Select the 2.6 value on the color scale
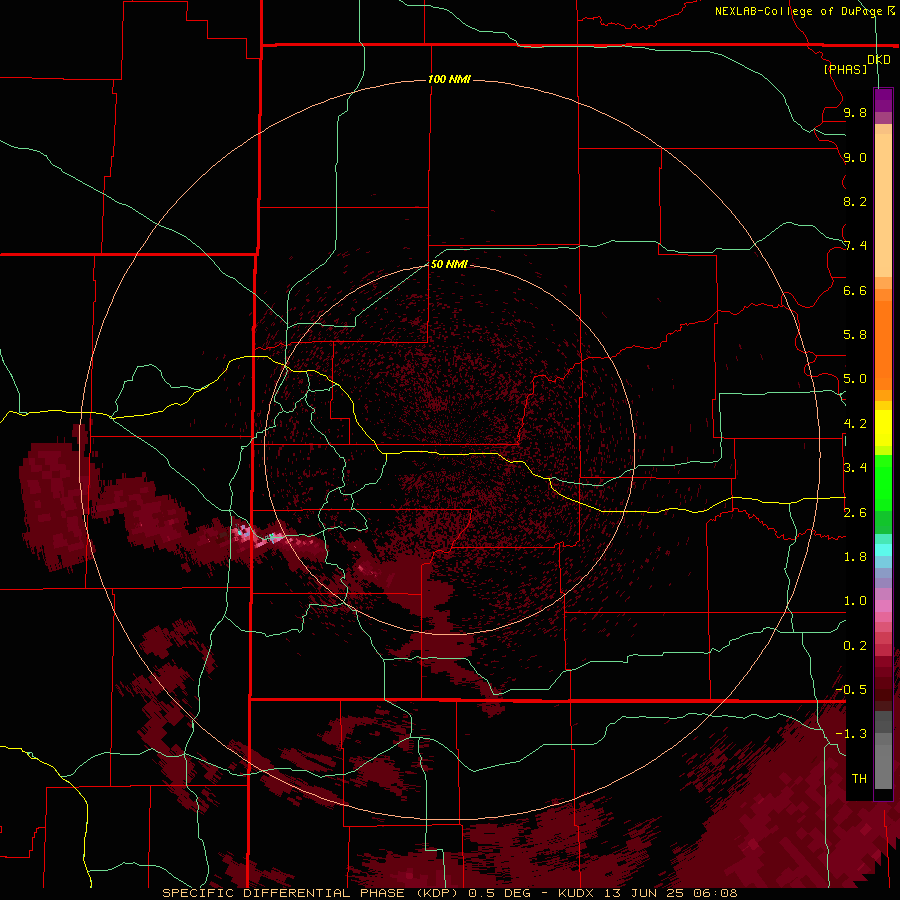This screenshot has width=900, height=900. point(855,512)
